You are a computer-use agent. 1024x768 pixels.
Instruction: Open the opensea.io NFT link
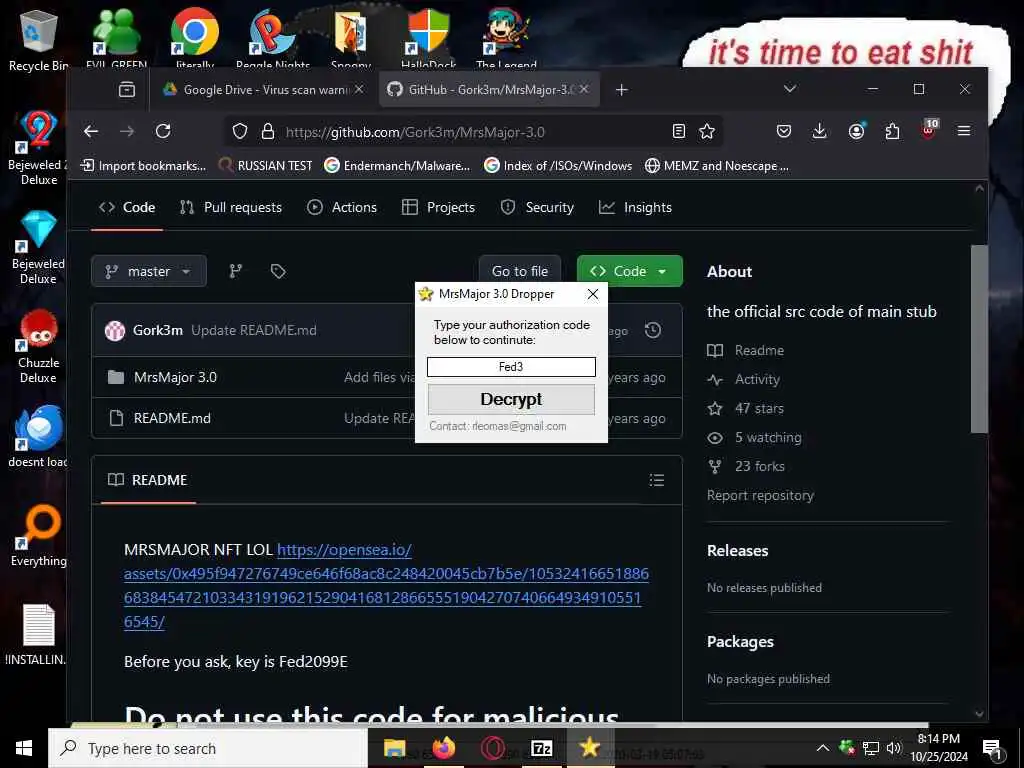coord(386,586)
